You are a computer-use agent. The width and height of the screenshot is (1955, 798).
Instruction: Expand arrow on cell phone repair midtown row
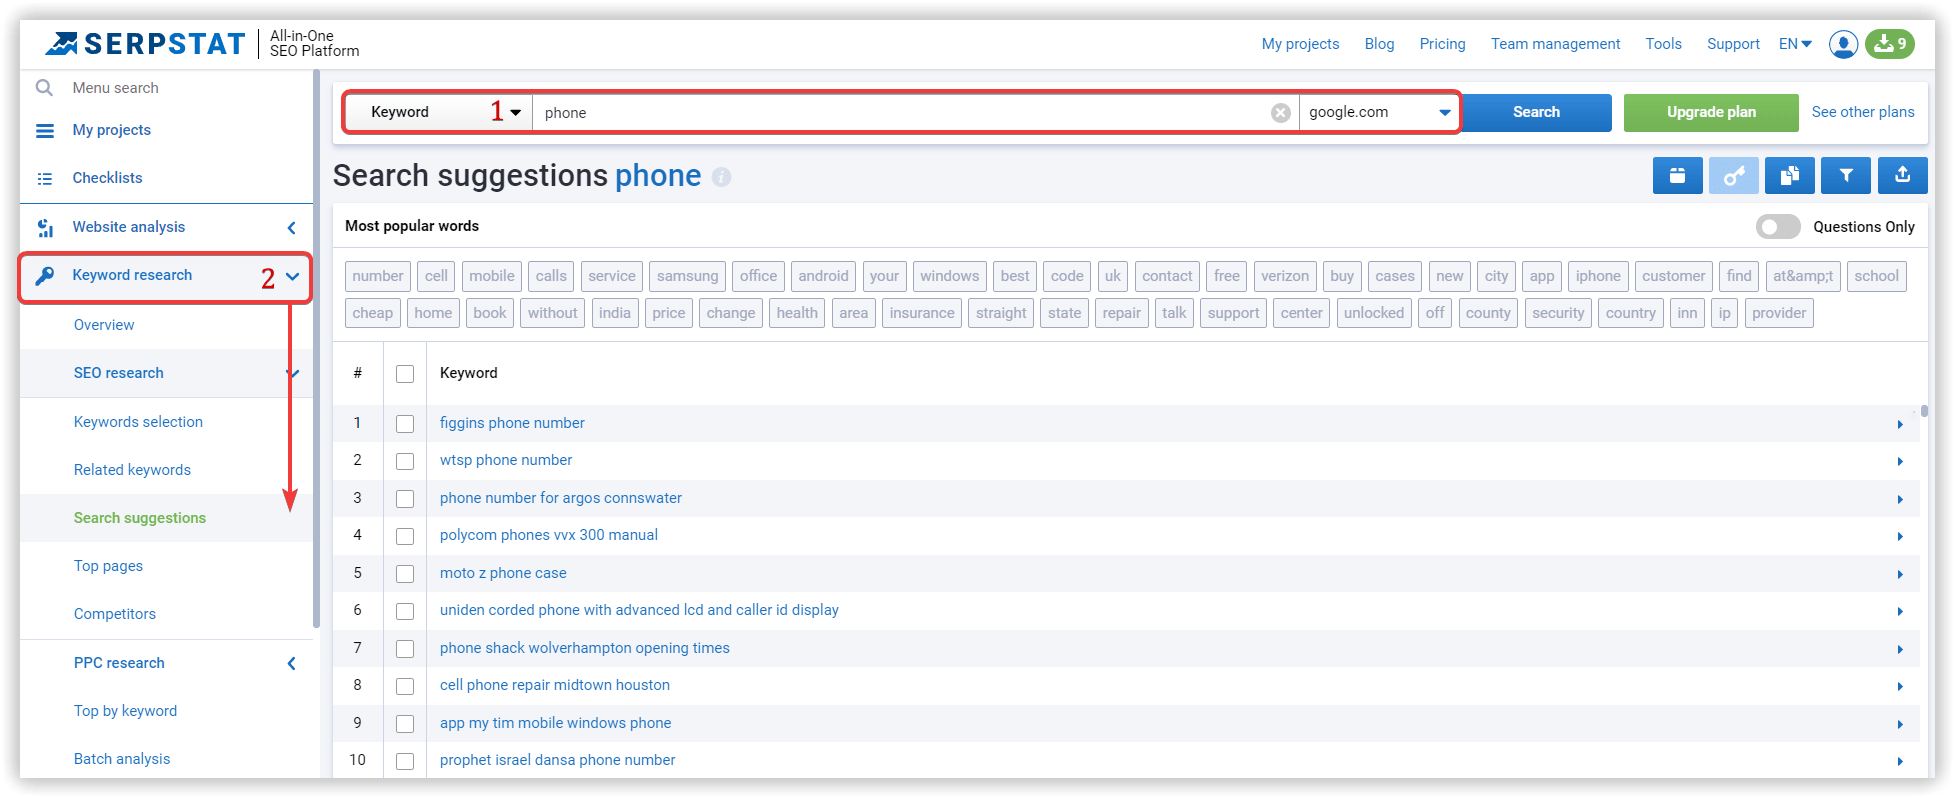(x=1899, y=687)
